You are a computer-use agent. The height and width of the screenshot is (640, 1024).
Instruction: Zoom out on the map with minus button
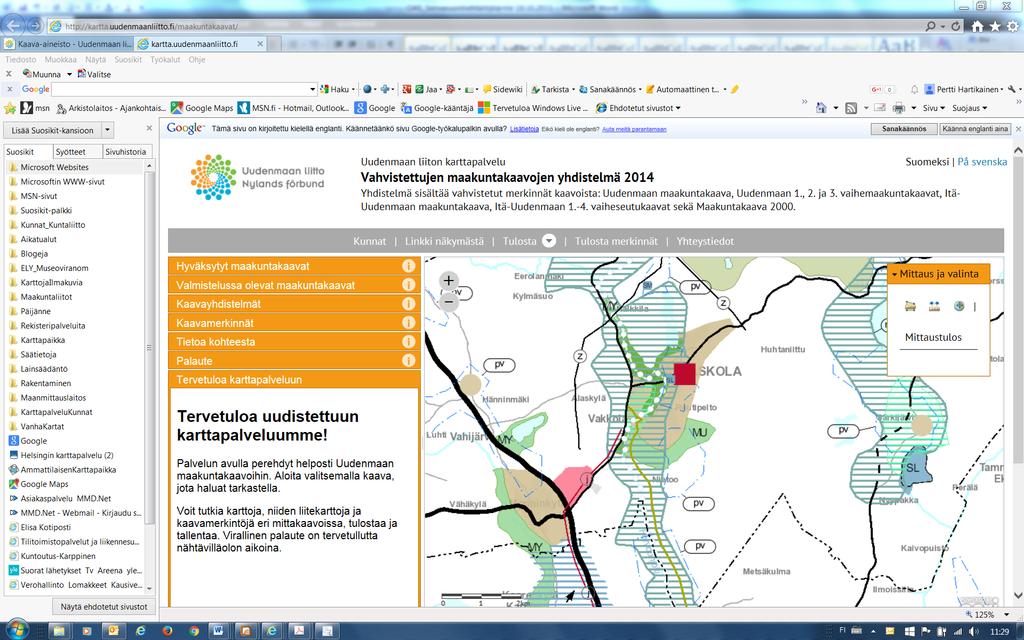[449, 302]
